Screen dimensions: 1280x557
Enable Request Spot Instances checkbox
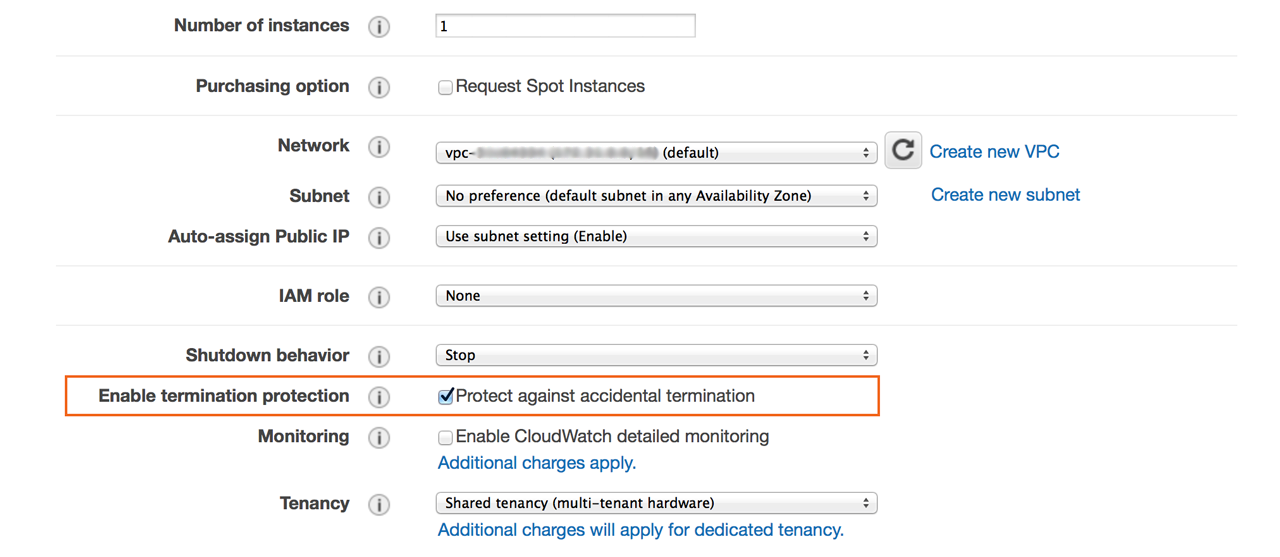pos(445,88)
